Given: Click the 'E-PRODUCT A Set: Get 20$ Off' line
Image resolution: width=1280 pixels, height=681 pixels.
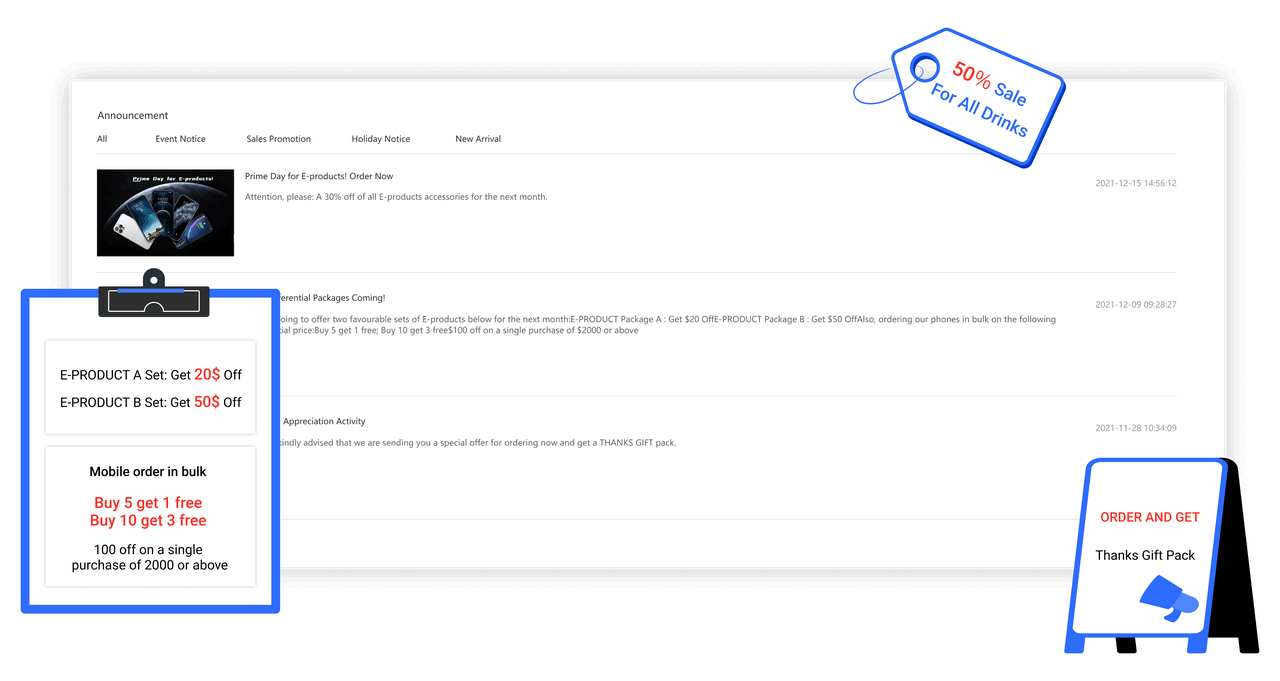Looking at the screenshot, I should point(150,375).
